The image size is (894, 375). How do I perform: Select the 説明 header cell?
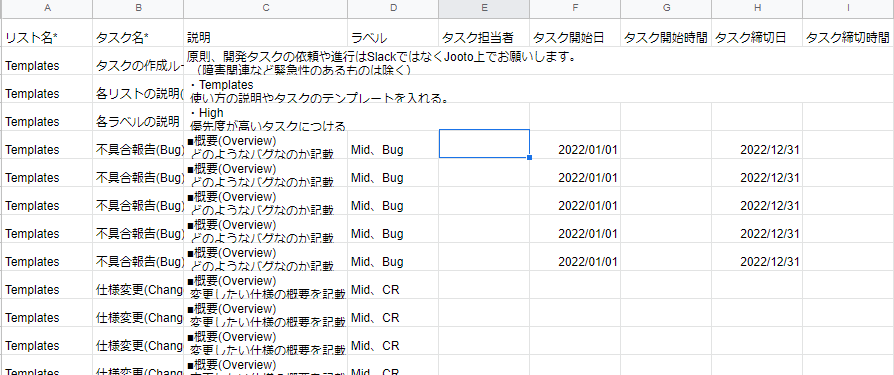[266, 32]
